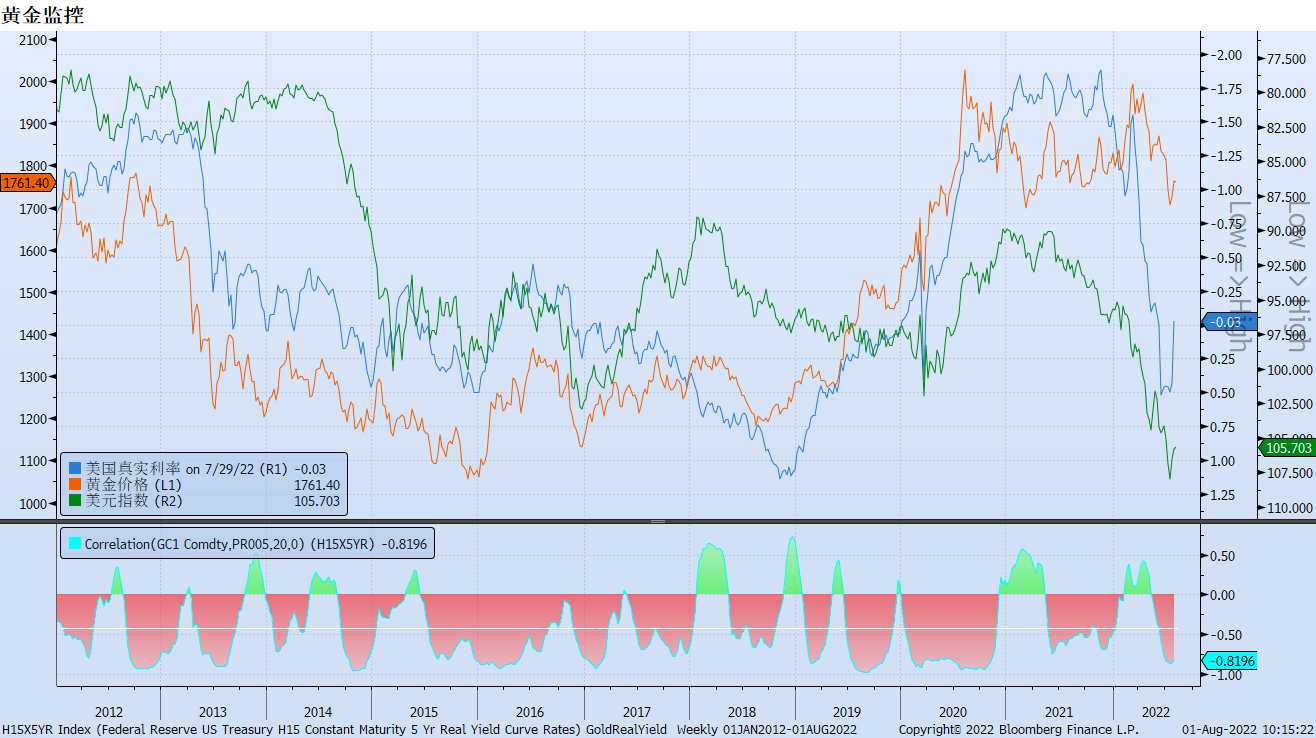Click the 2016 year label on time axis

coord(530,712)
